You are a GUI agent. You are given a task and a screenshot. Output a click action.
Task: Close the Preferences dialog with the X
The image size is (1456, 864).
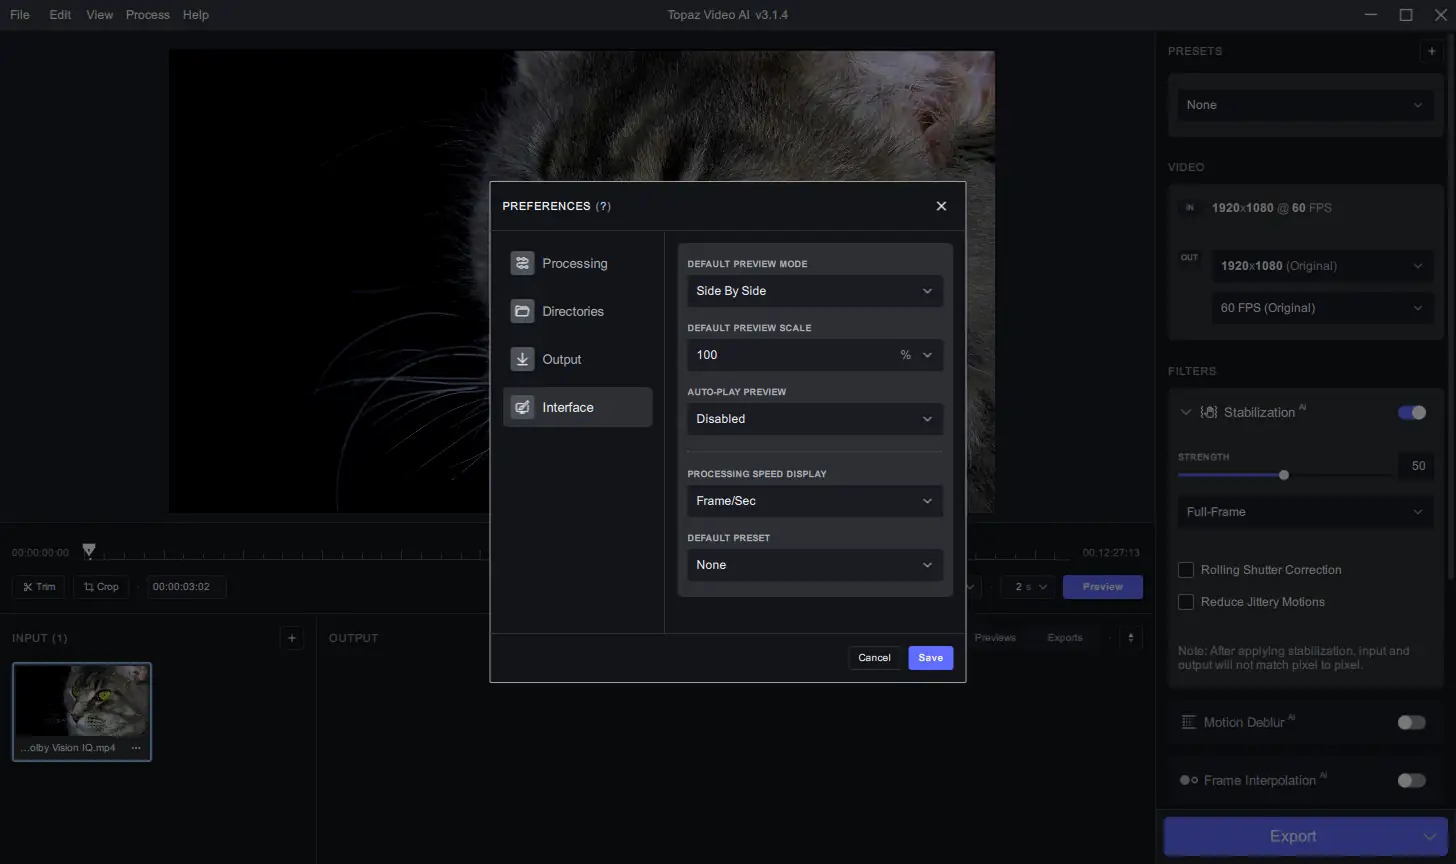[x=941, y=206]
